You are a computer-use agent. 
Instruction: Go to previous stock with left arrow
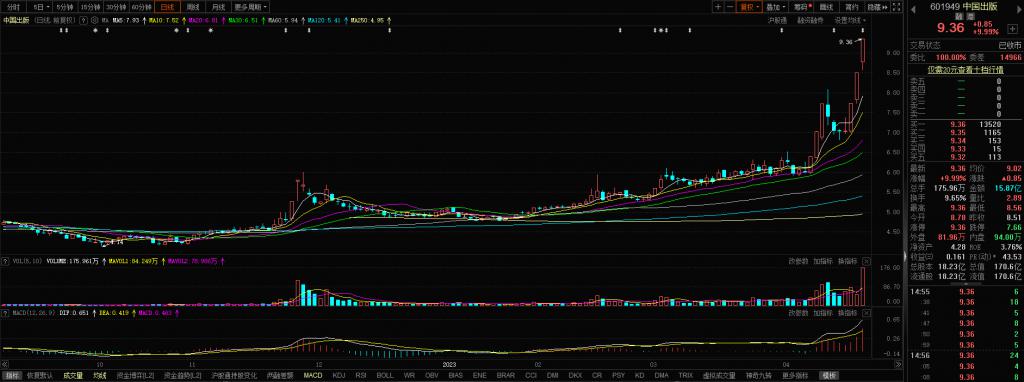pyautogui.click(x=914, y=9)
